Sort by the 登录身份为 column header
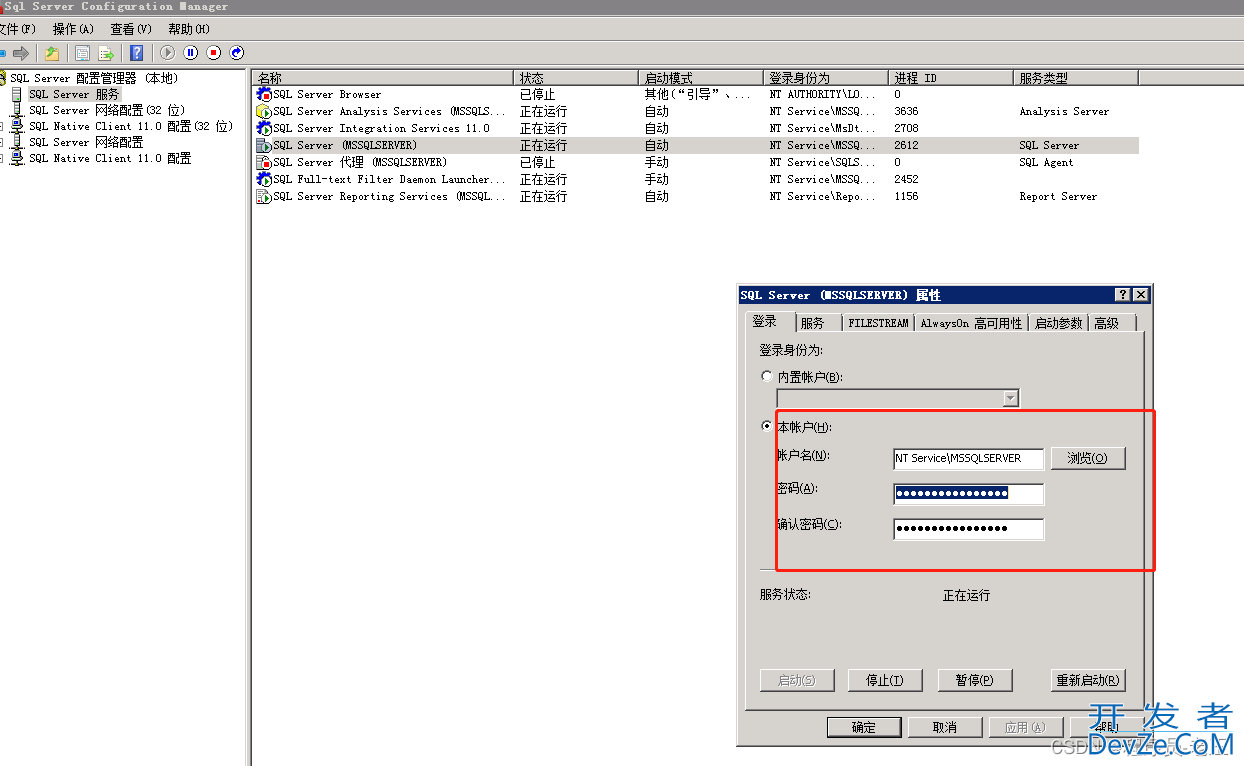This screenshot has height=766, width=1244. coord(826,77)
